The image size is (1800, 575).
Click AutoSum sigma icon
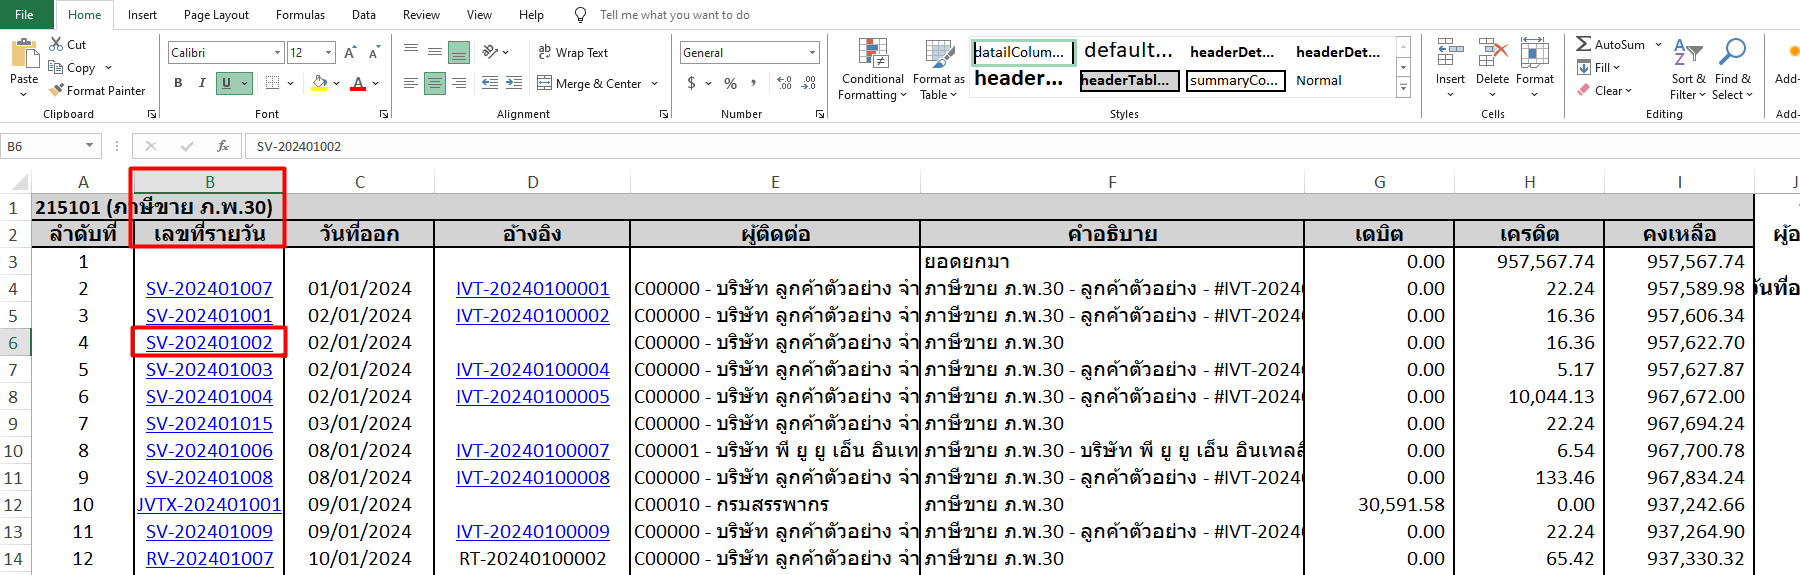coord(1583,44)
